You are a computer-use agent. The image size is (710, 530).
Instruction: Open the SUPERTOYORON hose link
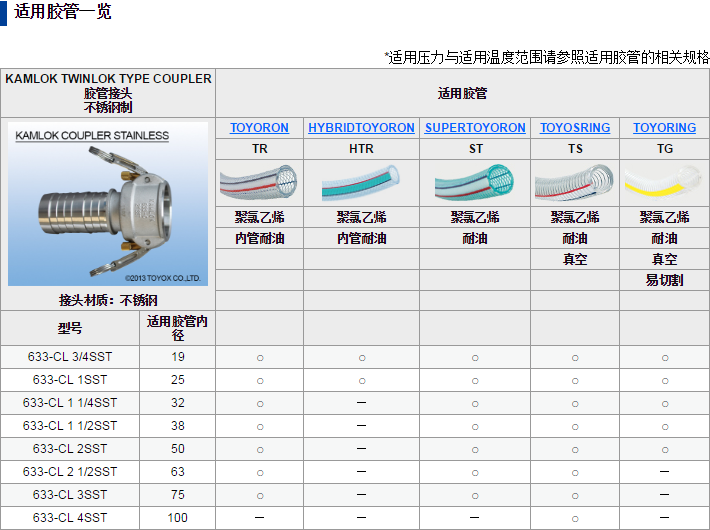tap(475, 128)
